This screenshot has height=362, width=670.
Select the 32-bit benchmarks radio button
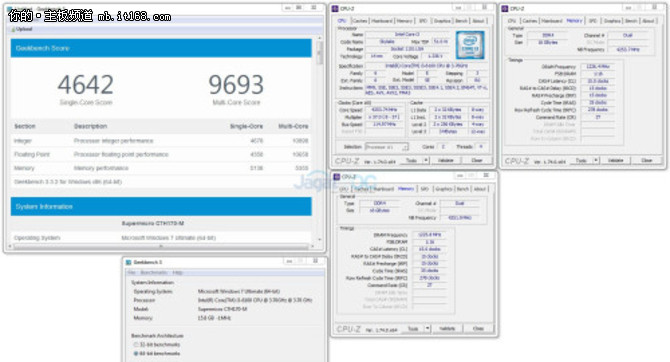pos(136,344)
